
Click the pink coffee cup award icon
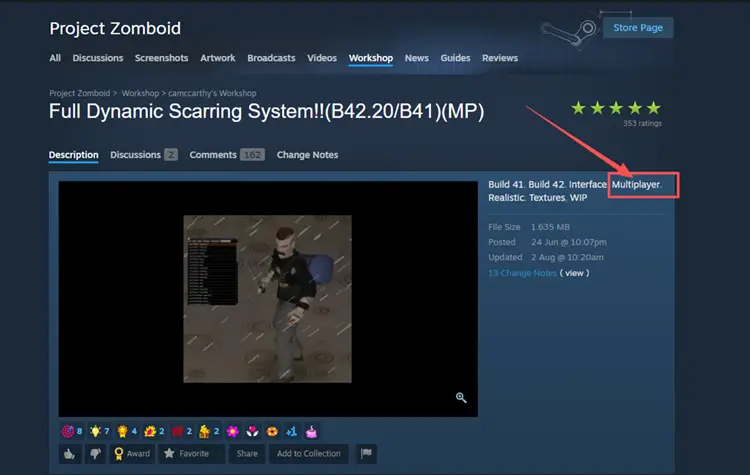(x=311, y=431)
